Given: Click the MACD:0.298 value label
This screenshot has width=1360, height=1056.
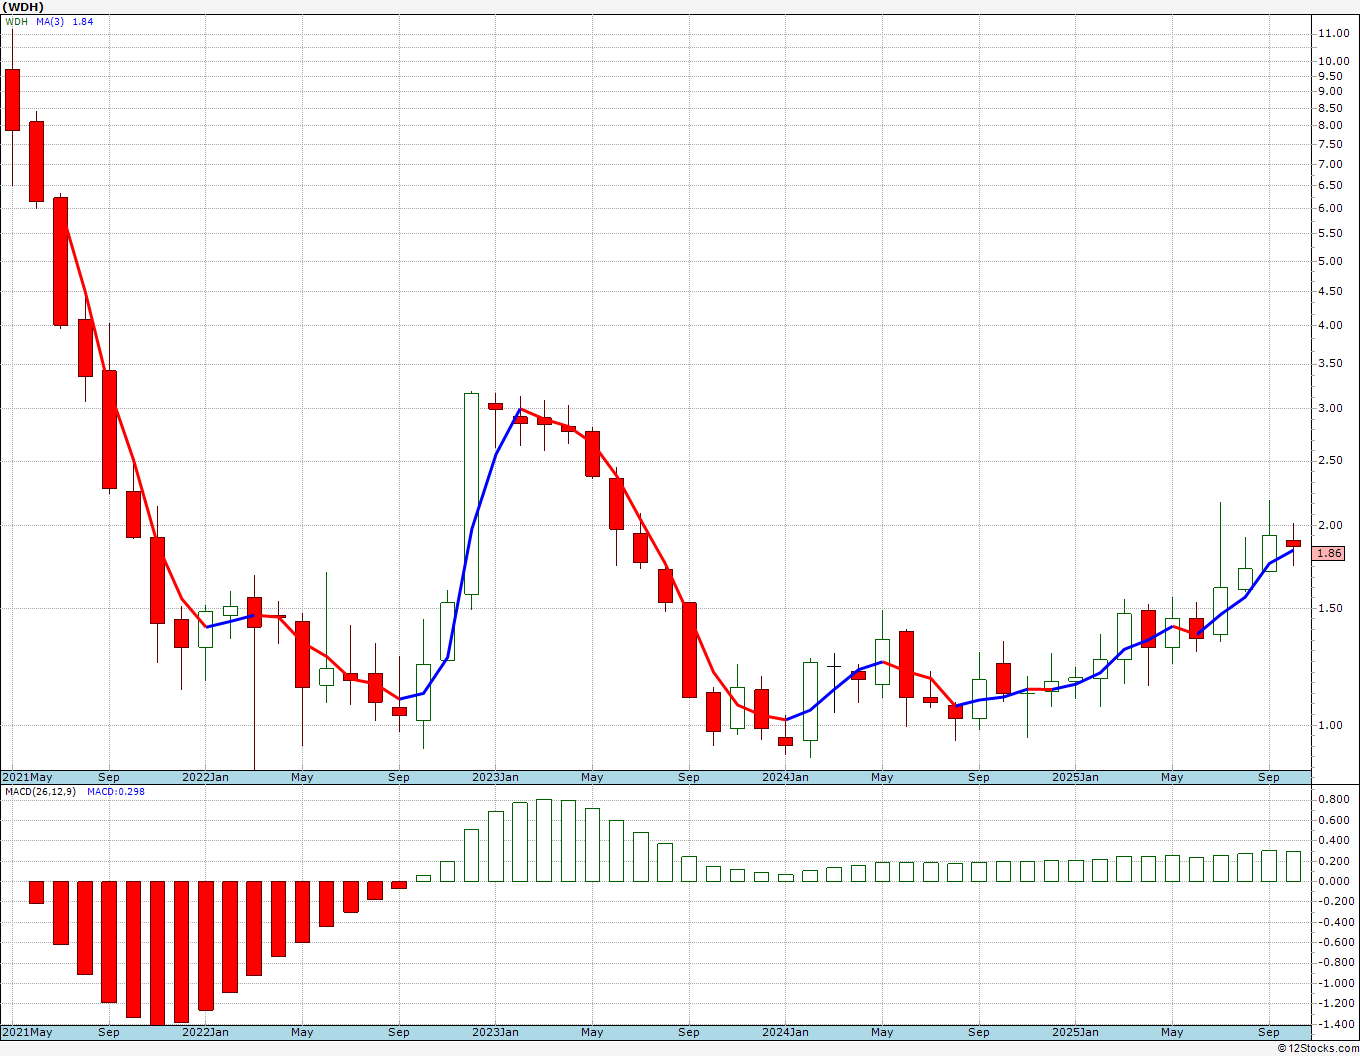Looking at the screenshot, I should click(x=116, y=791).
